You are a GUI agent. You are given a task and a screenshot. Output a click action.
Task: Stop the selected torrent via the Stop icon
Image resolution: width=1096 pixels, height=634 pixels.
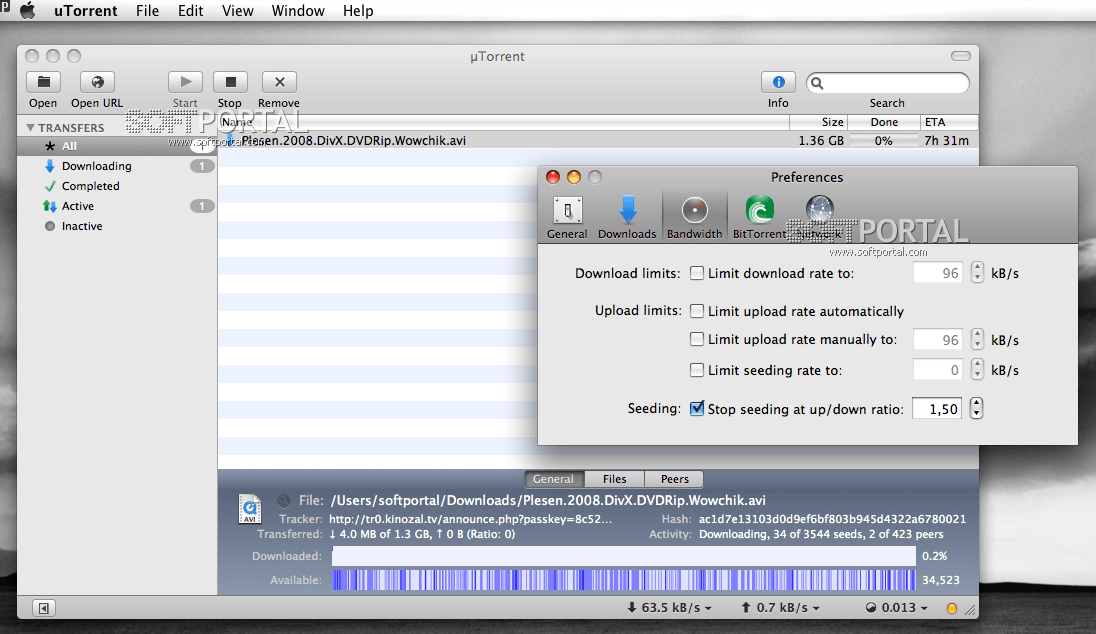tap(231, 82)
